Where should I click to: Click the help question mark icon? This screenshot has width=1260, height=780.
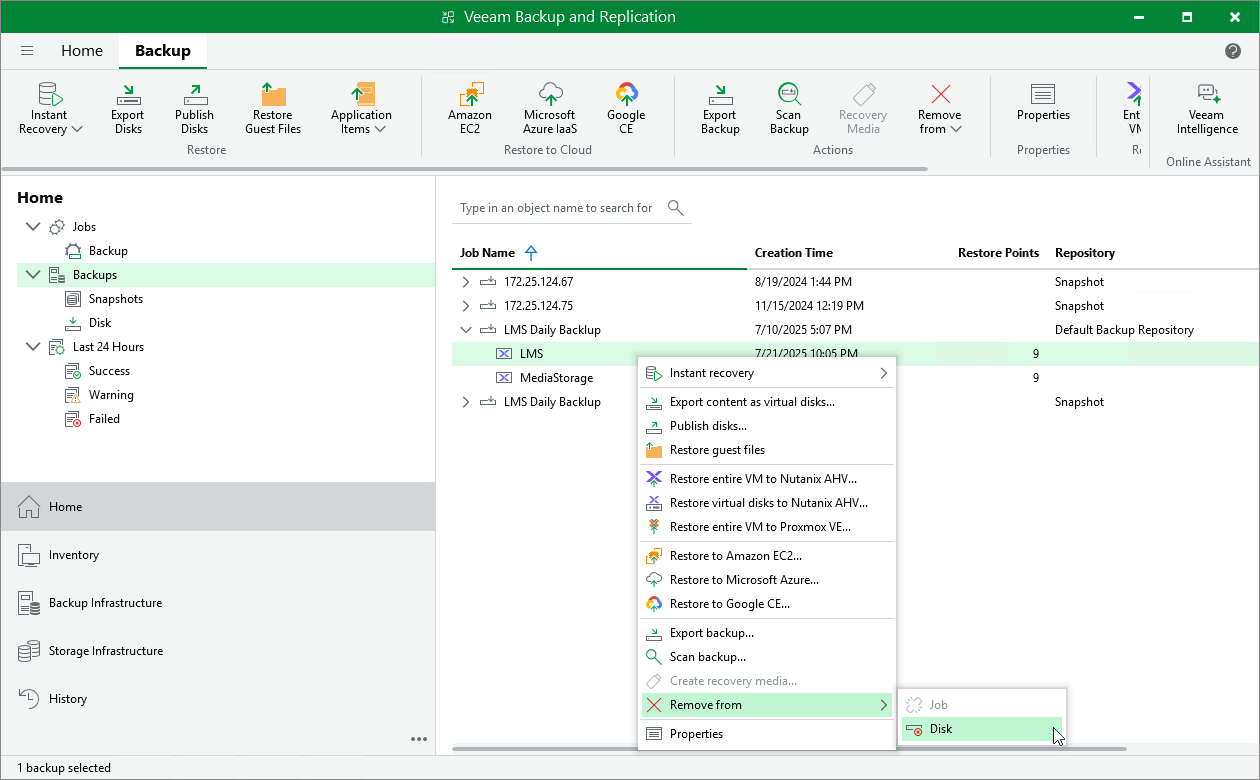pyautogui.click(x=1233, y=51)
